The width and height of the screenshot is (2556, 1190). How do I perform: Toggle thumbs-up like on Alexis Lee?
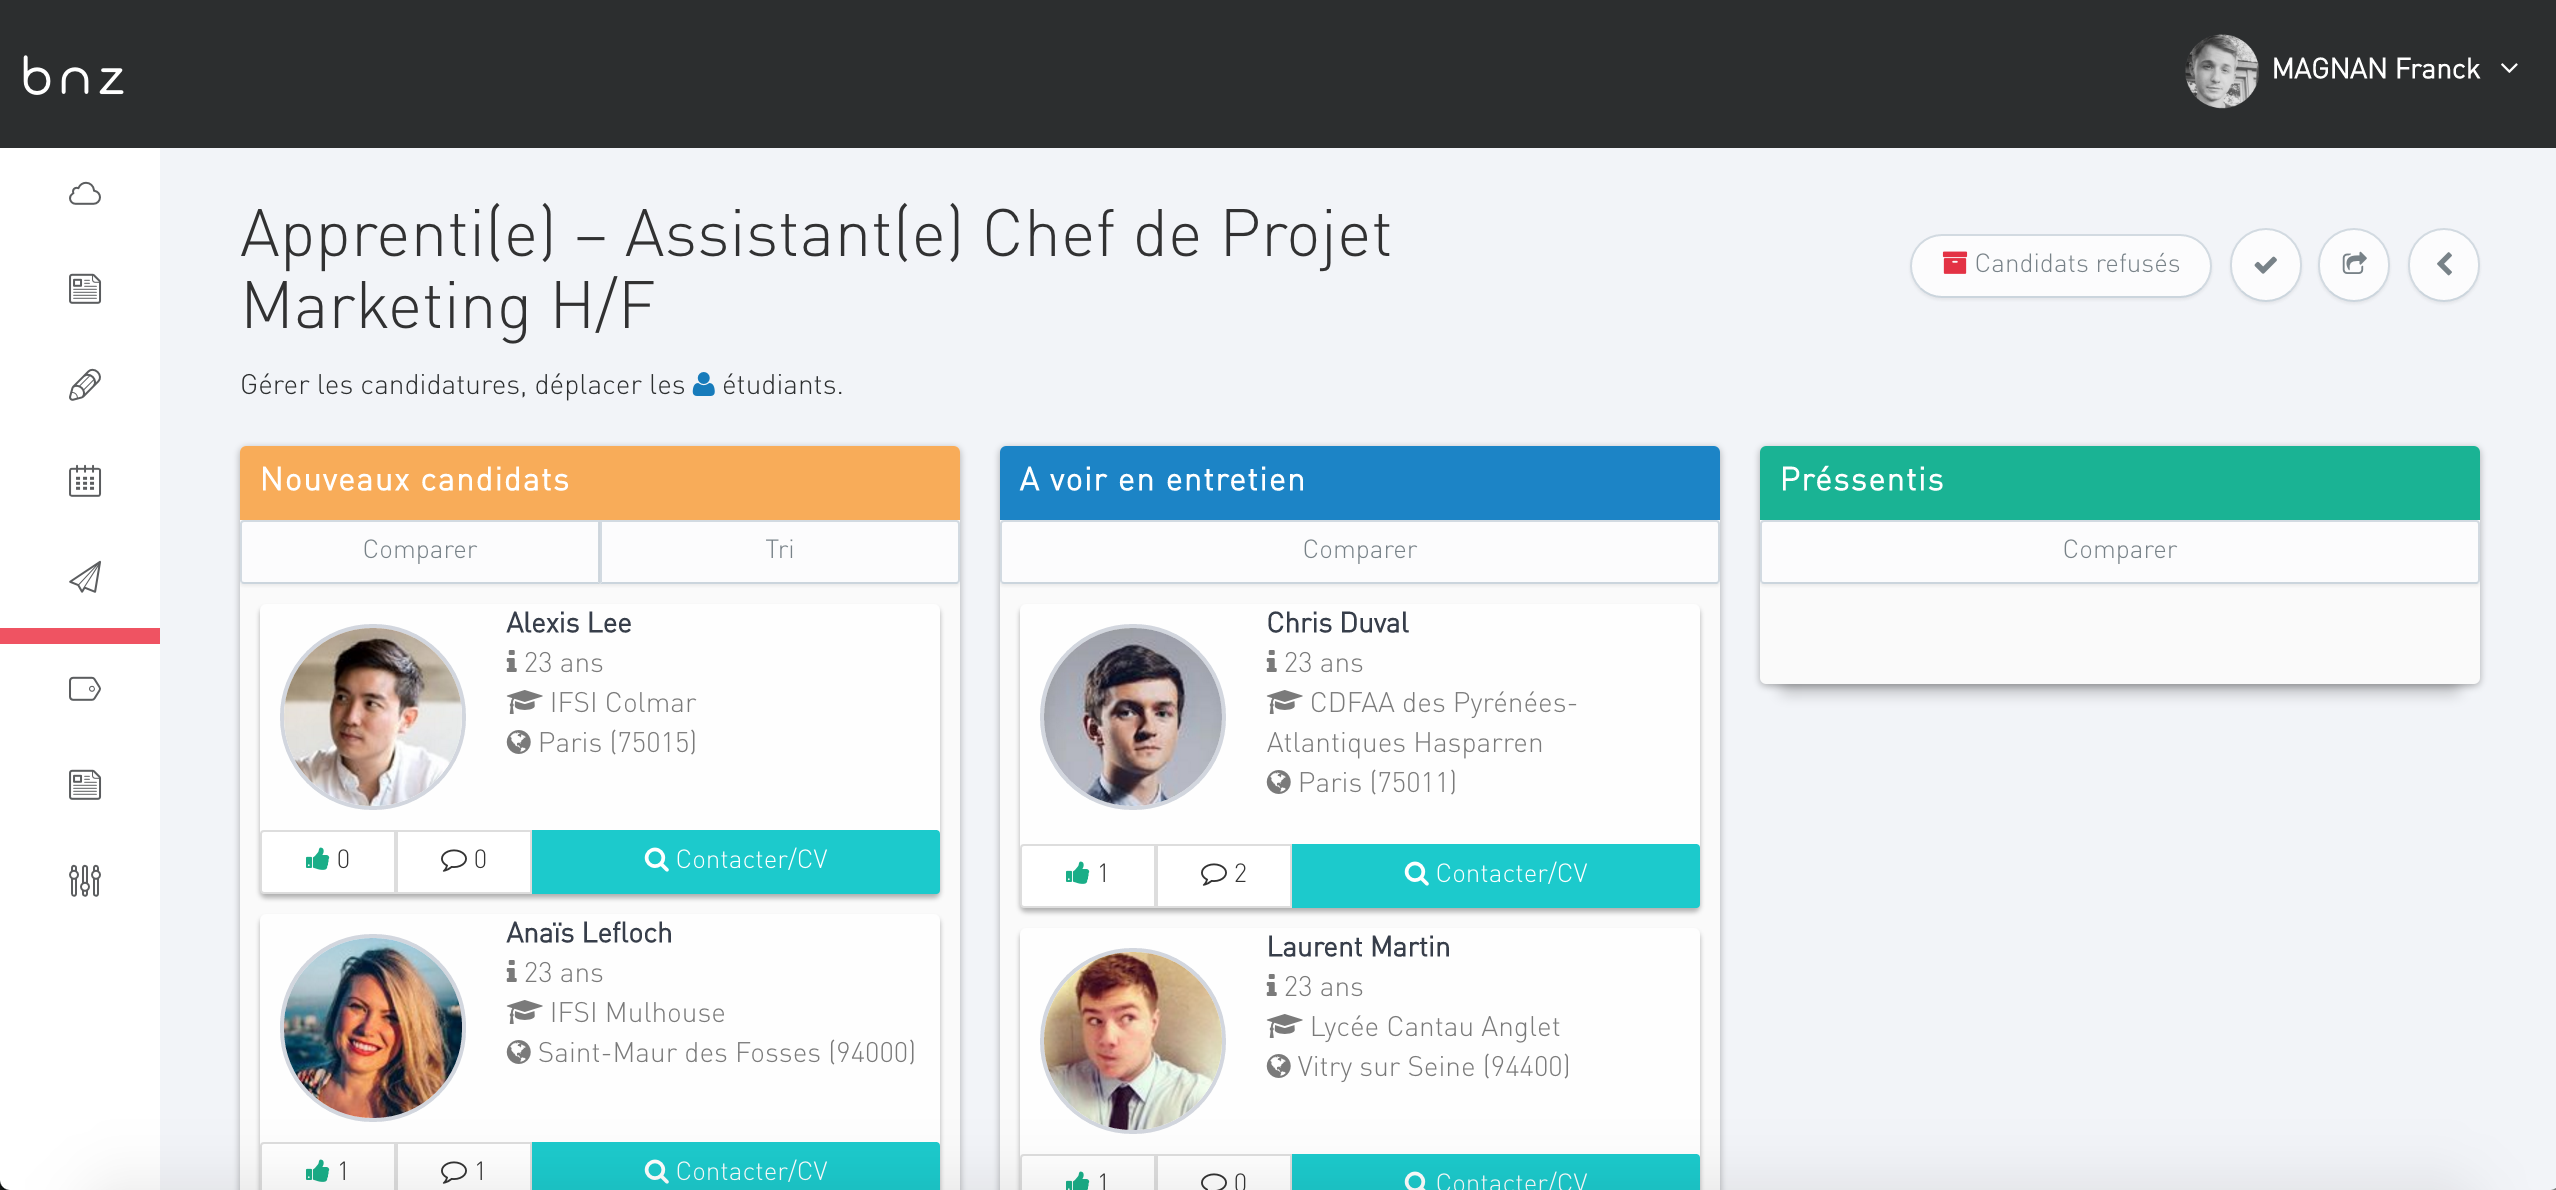point(328,860)
